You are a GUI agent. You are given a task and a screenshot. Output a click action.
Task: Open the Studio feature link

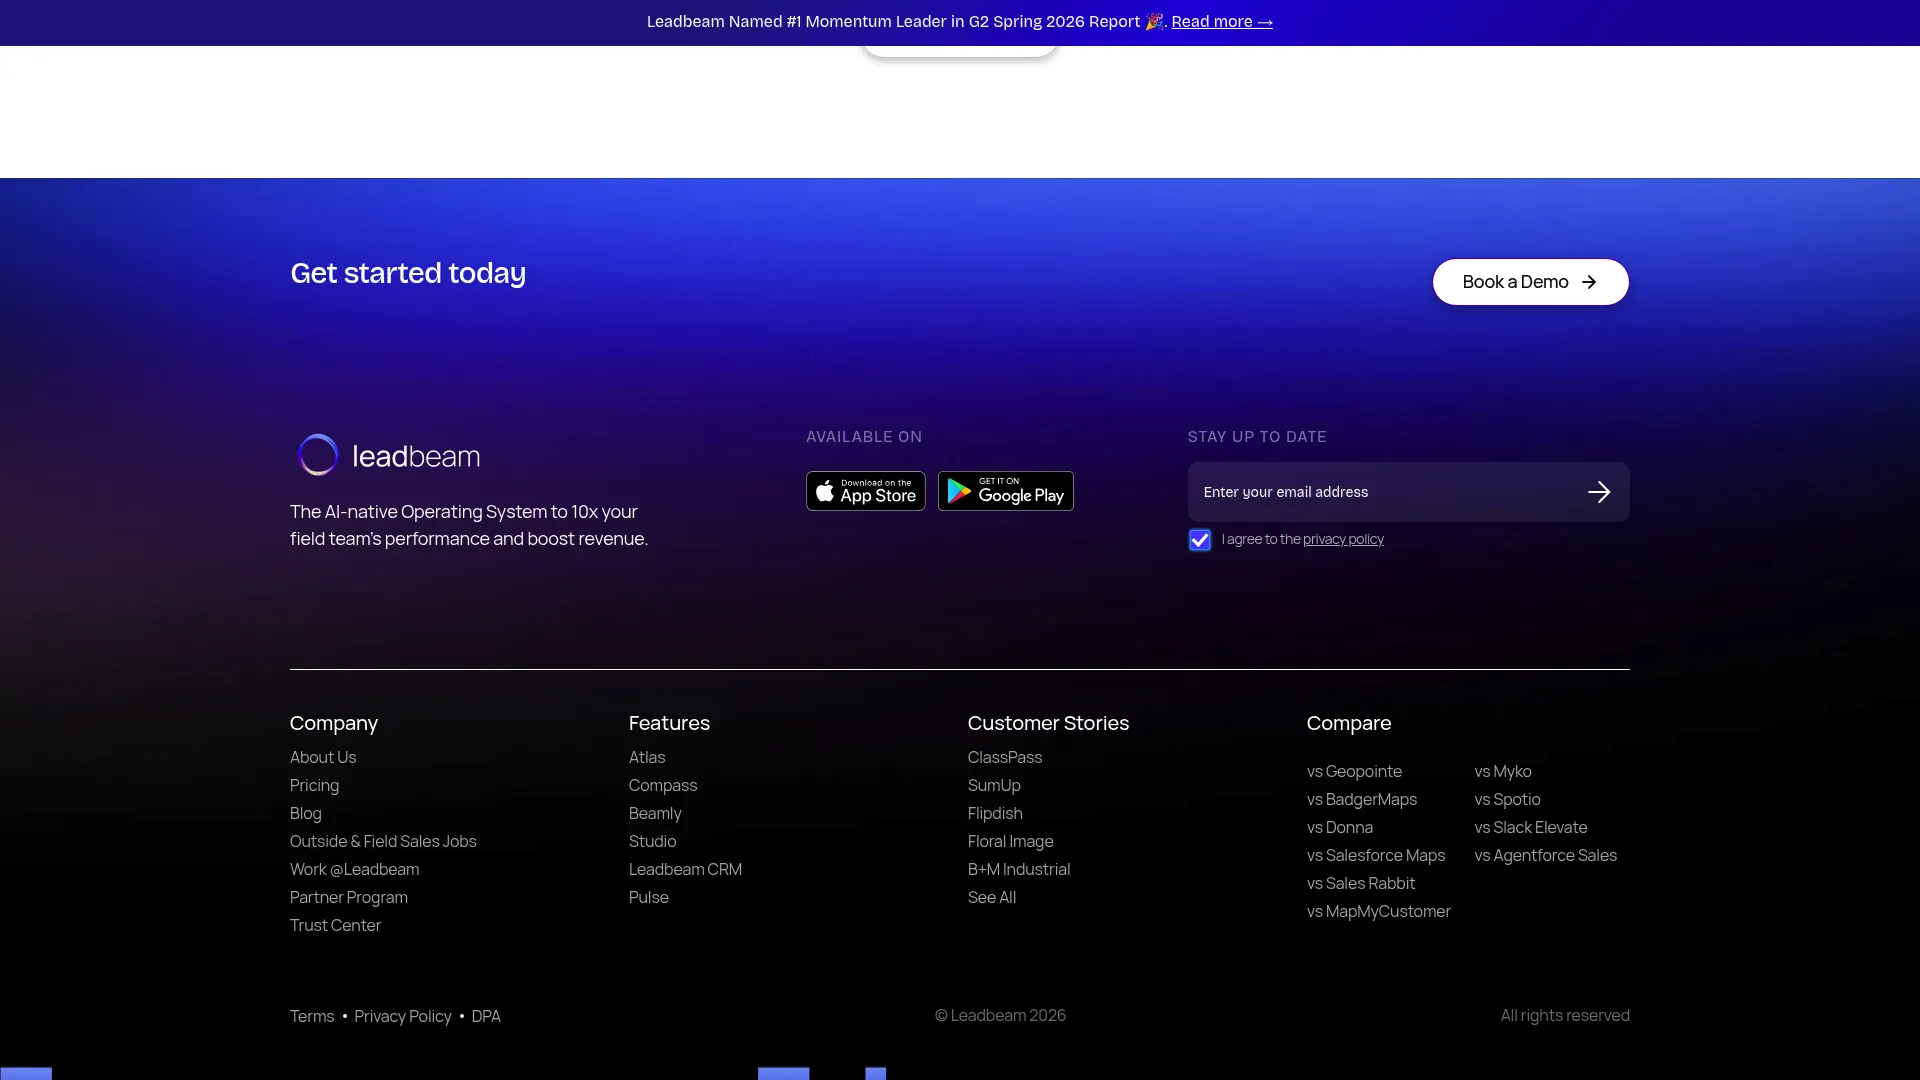[652, 842]
